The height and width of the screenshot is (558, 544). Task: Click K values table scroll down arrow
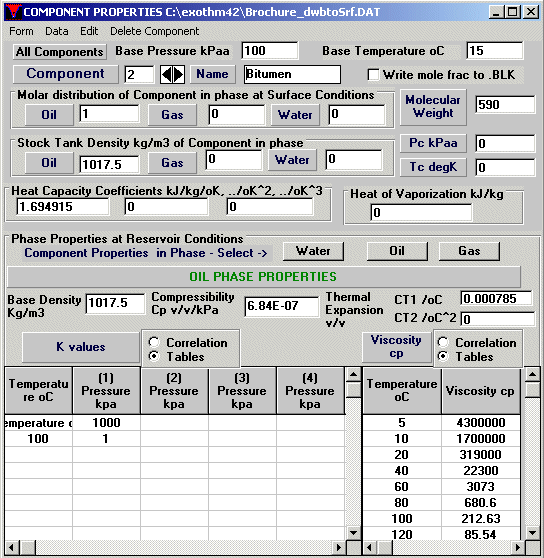[x=353, y=533]
